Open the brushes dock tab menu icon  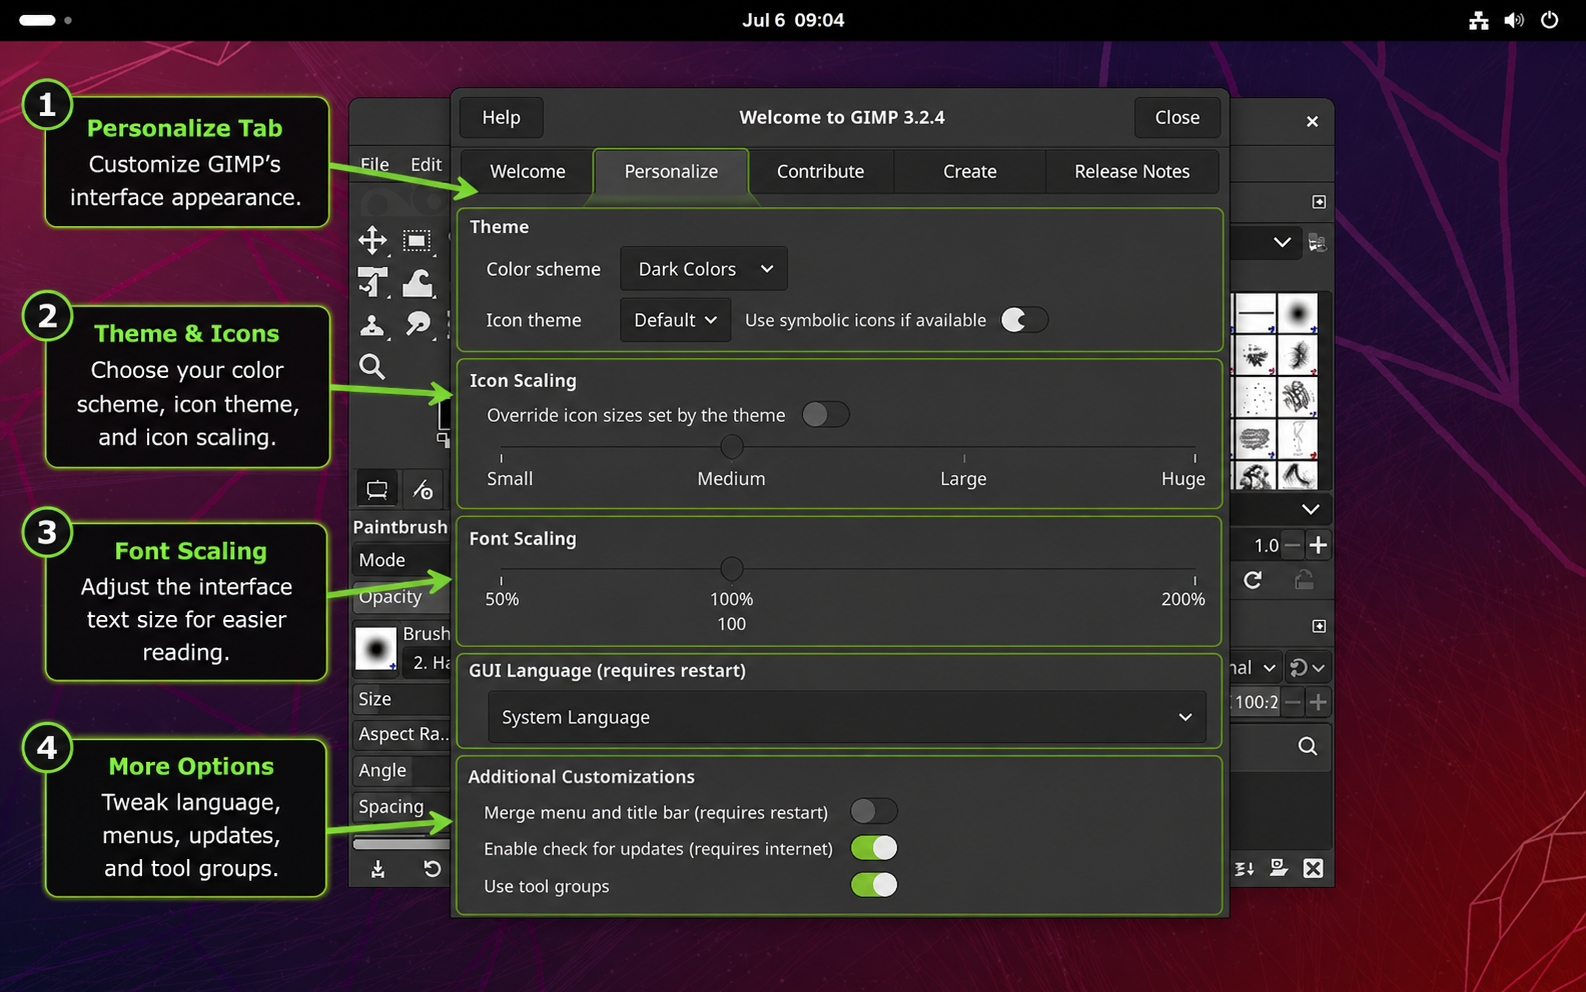(x=1319, y=202)
